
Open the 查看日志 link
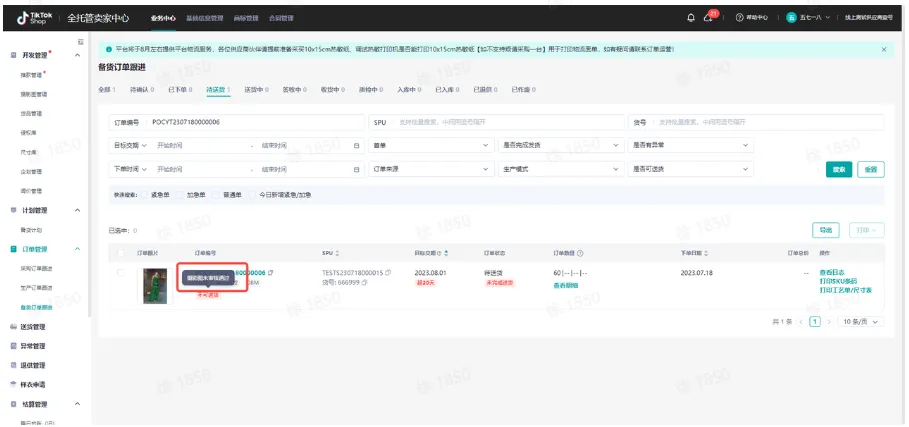pyautogui.click(x=831, y=272)
